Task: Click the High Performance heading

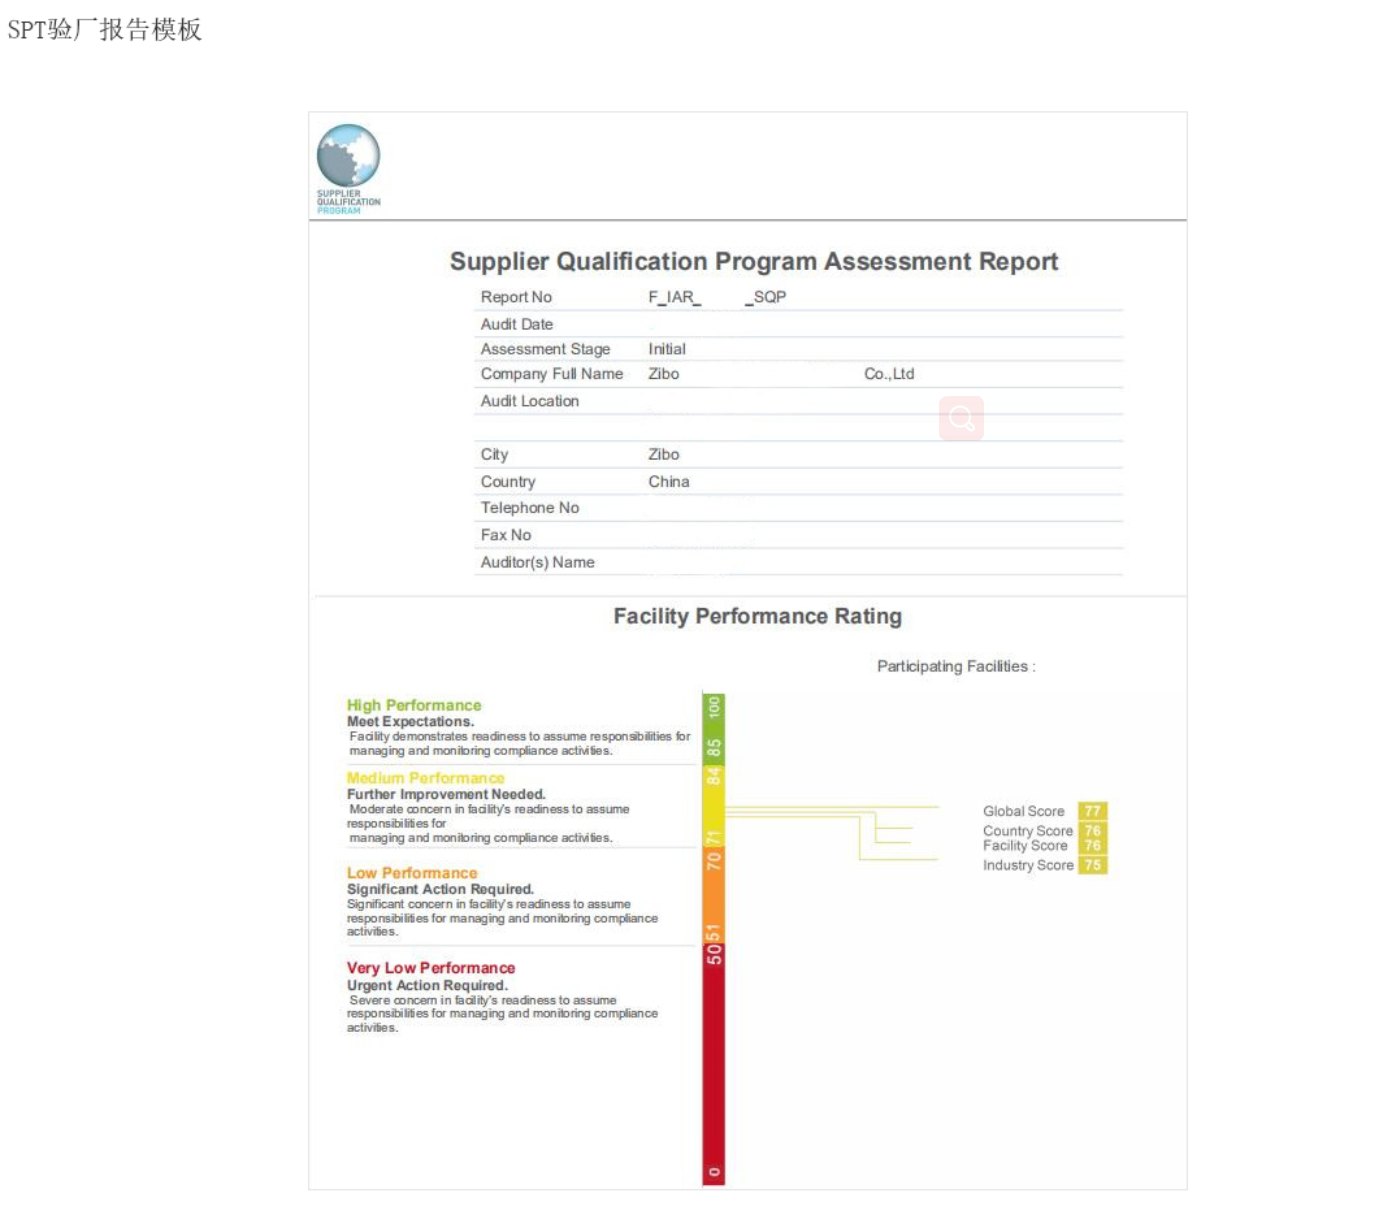Action: [x=414, y=705]
